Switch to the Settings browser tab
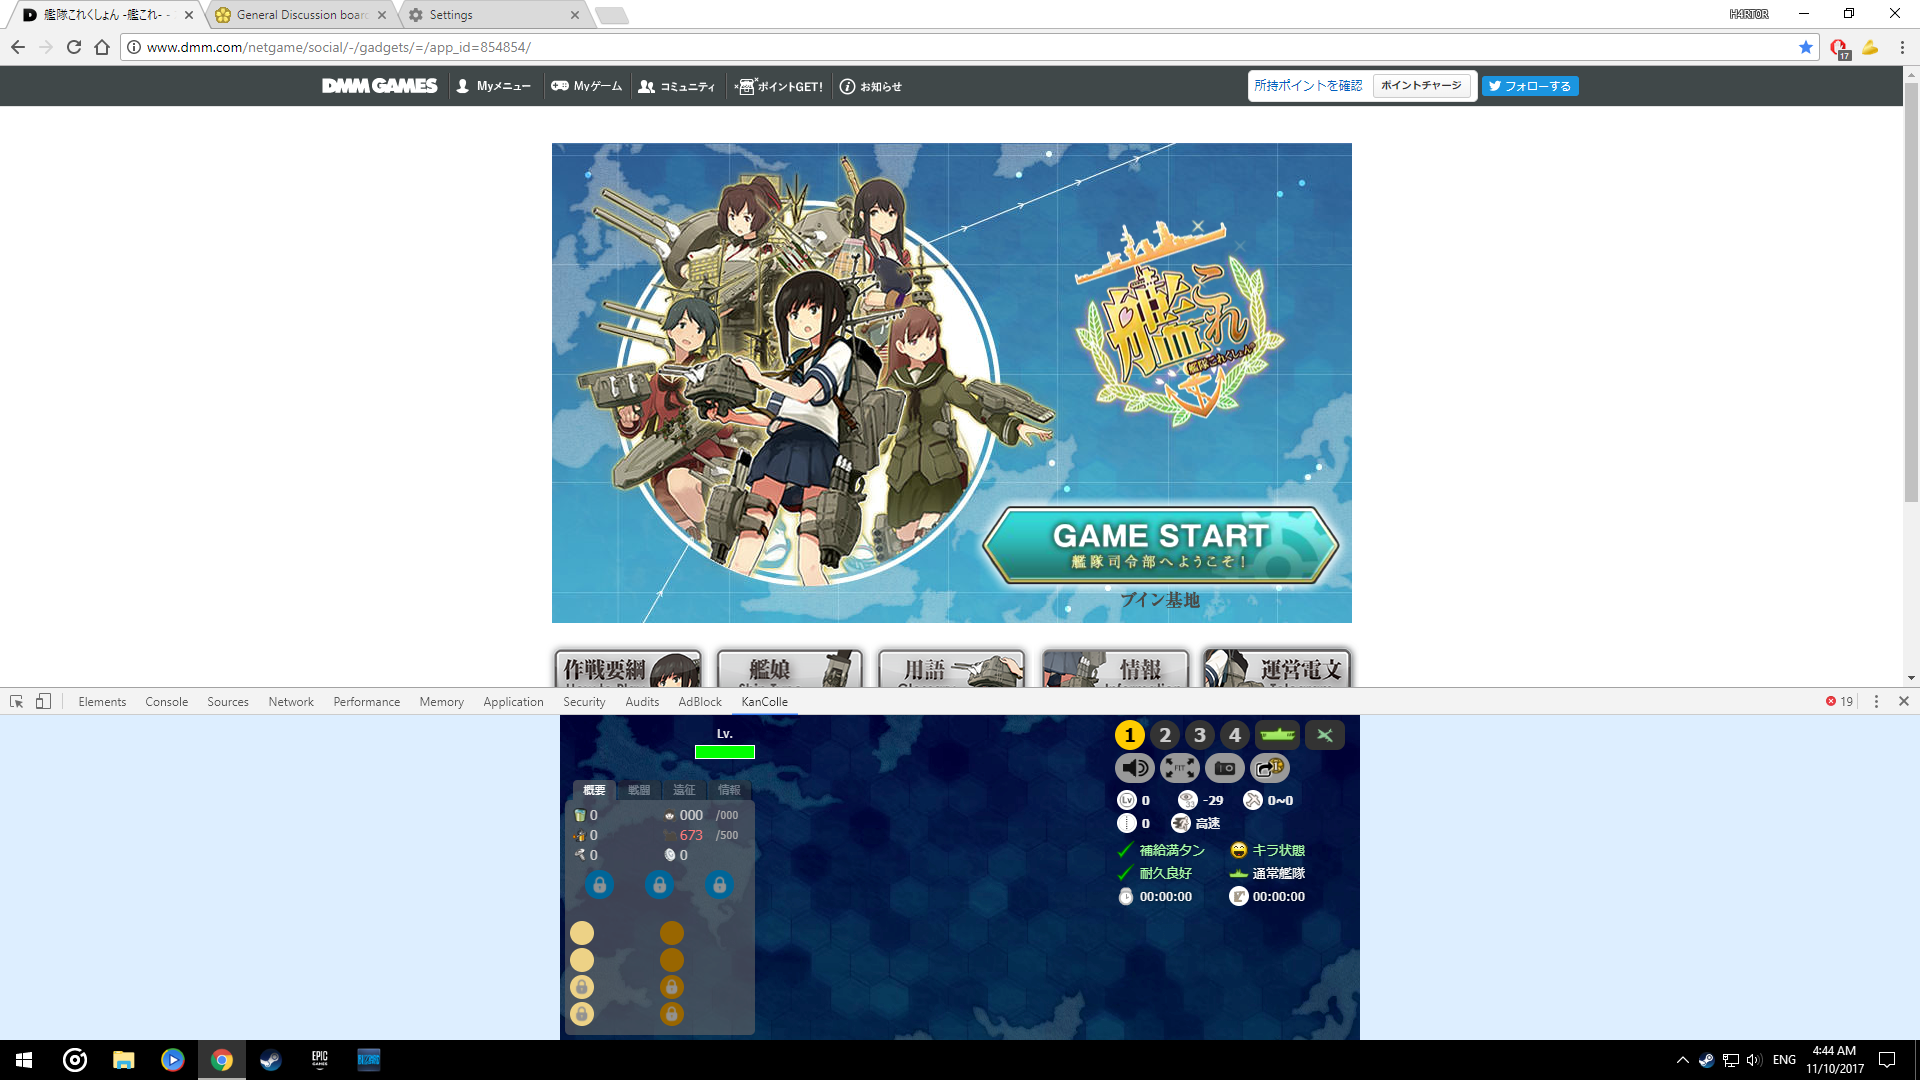The height and width of the screenshot is (1080, 1920). pos(494,15)
